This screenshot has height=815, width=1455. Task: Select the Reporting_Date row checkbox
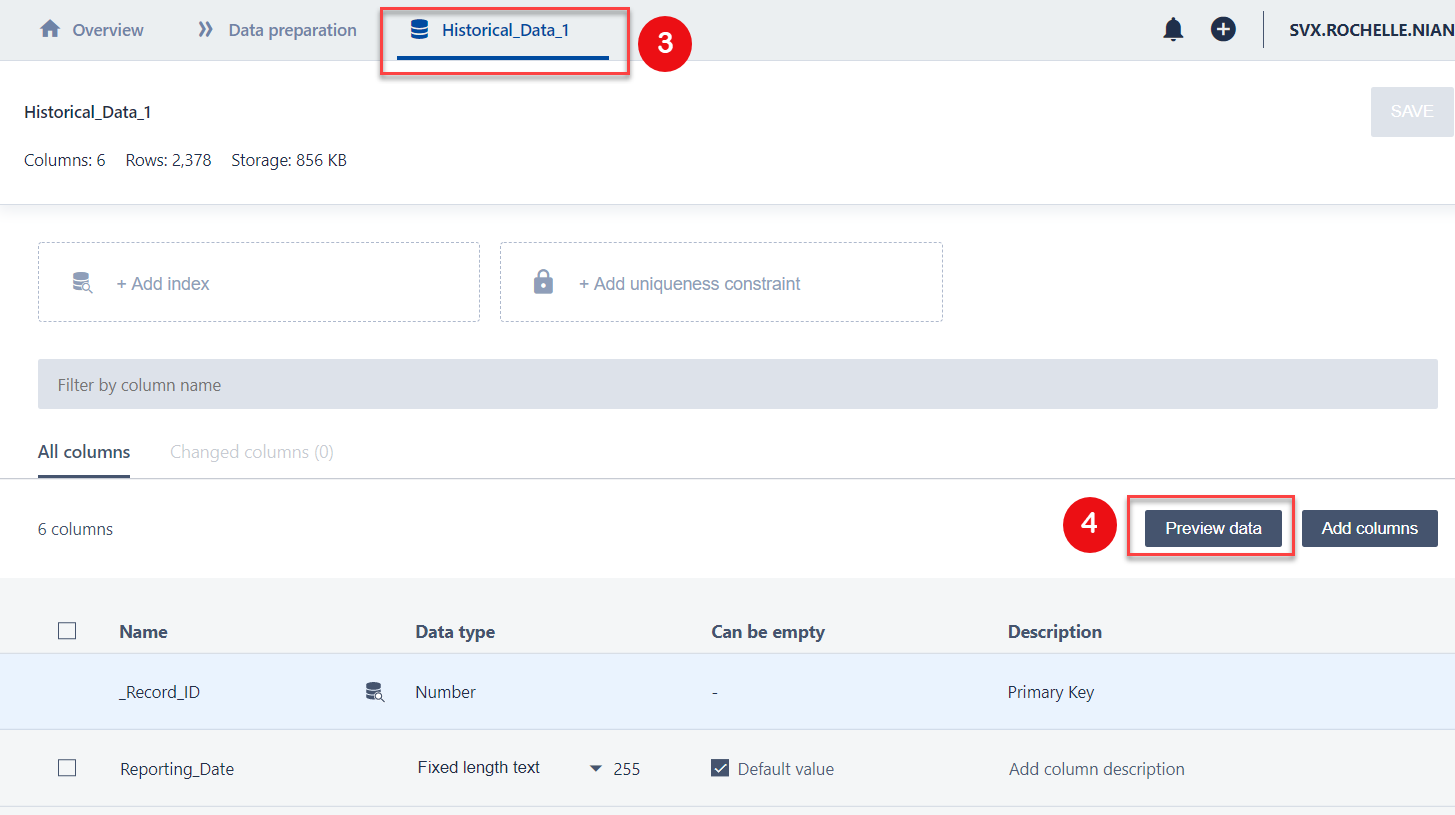(67, 768)
